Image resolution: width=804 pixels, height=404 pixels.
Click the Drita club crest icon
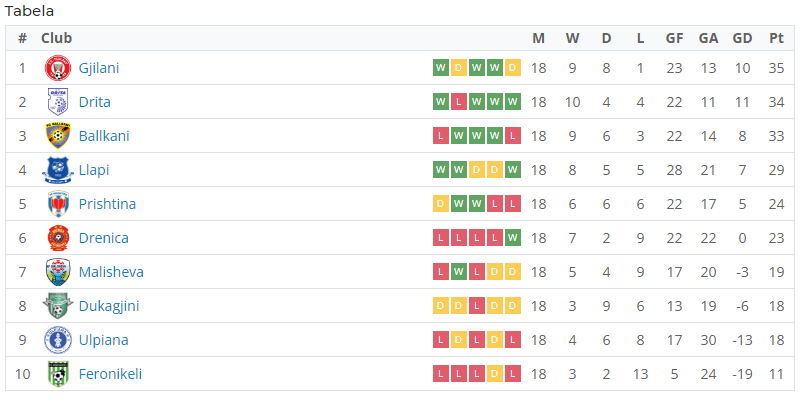pyautogui.click(x=58, y=102)
